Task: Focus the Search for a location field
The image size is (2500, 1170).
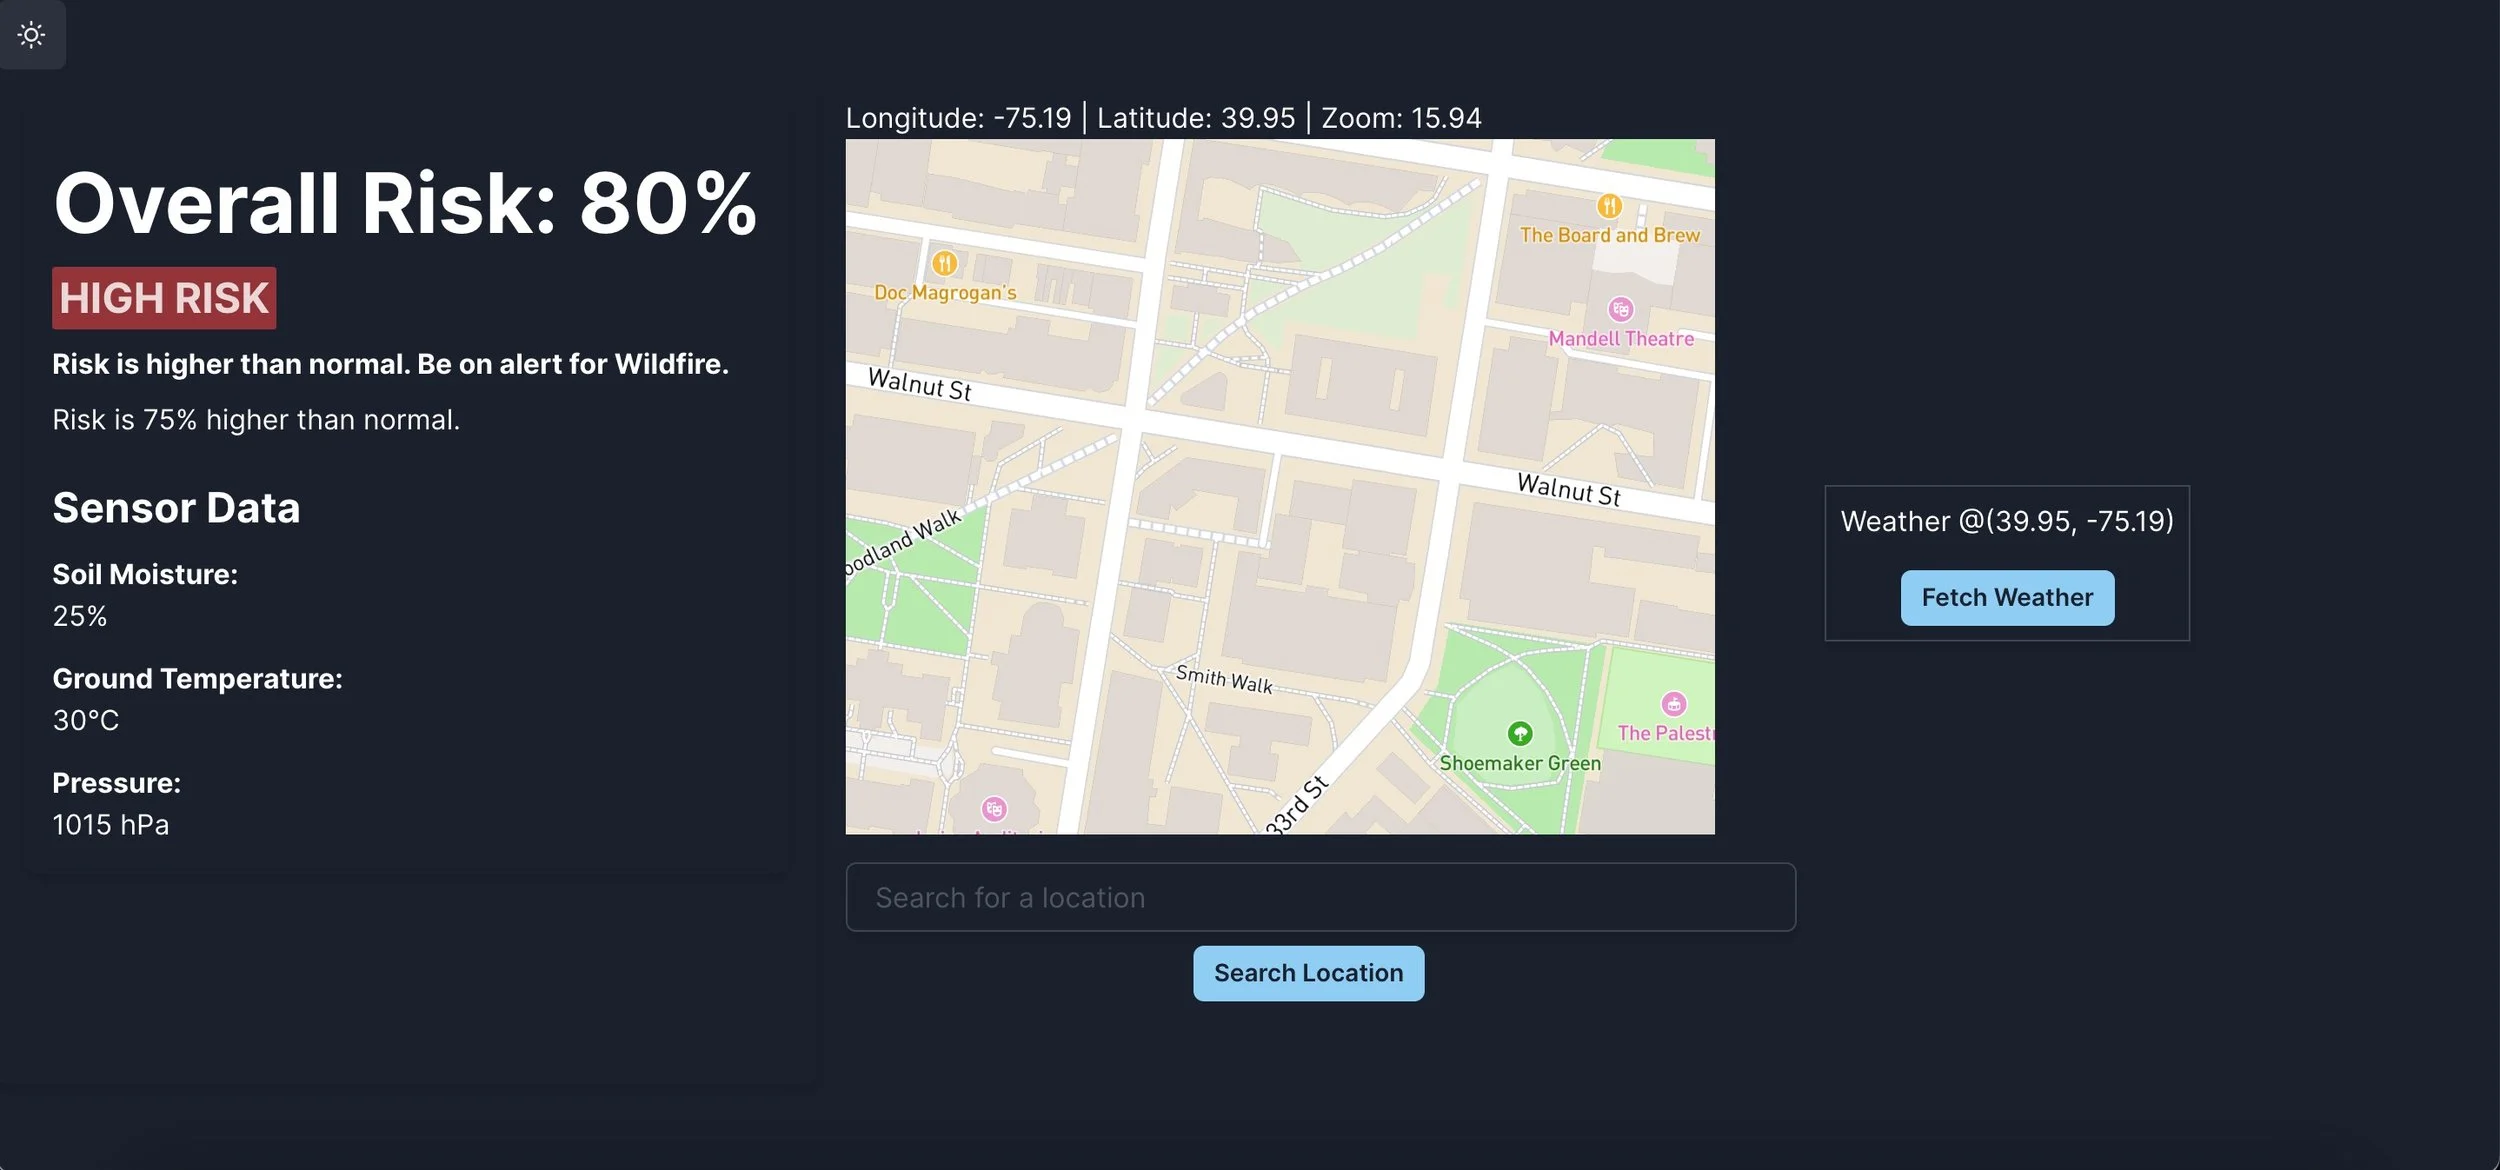Action: (1320, 897)
